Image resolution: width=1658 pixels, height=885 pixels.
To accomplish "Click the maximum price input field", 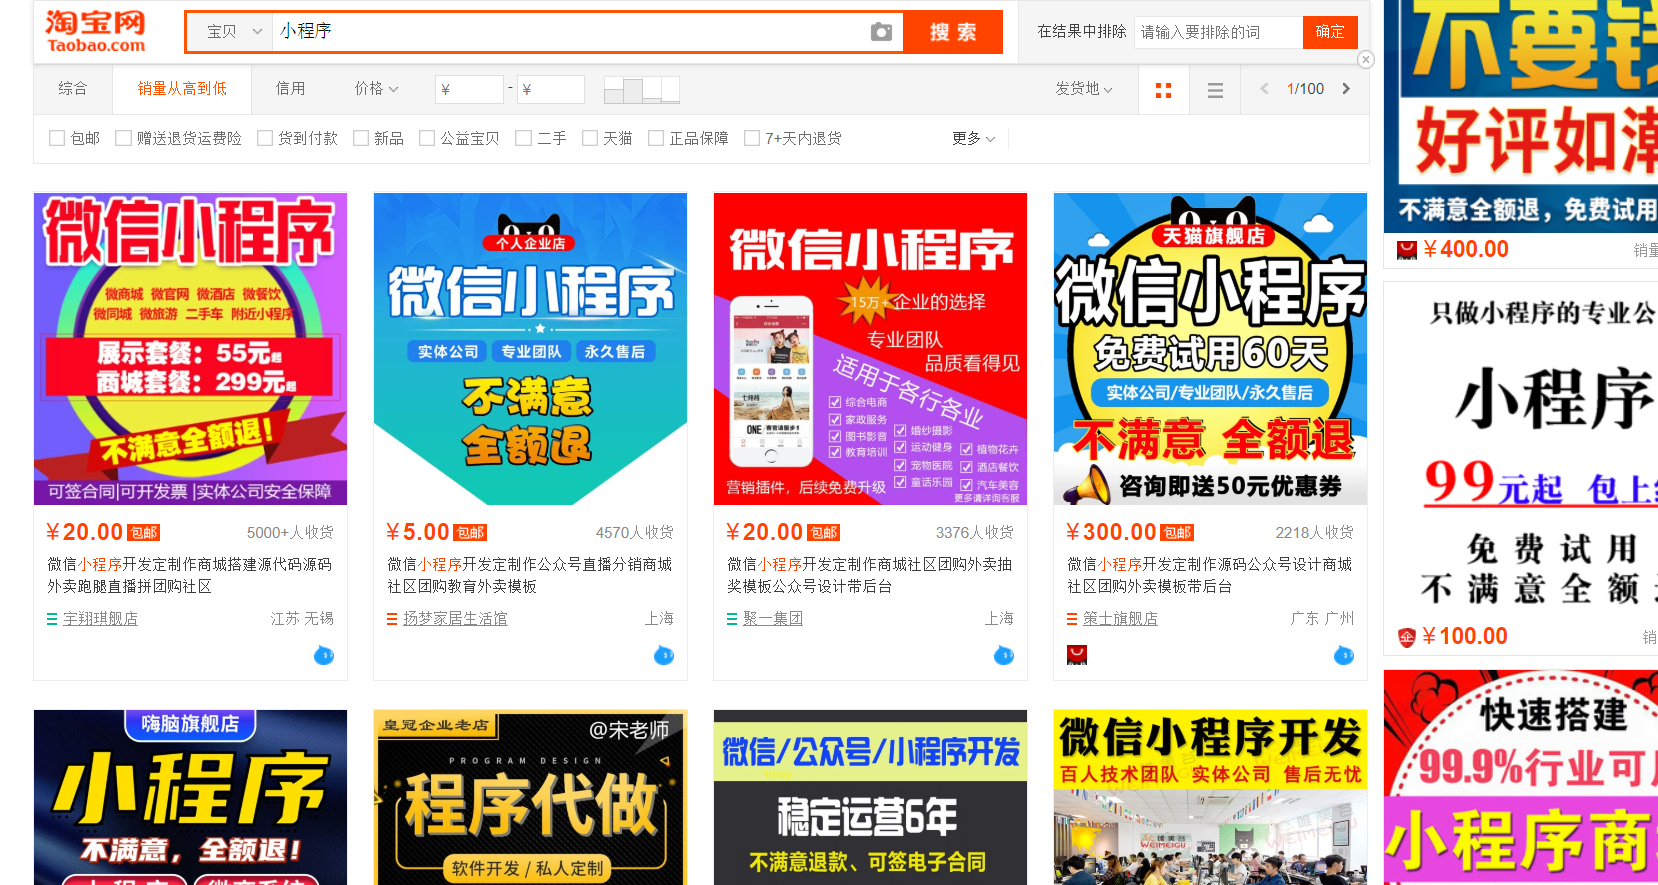I will point(551,90).
